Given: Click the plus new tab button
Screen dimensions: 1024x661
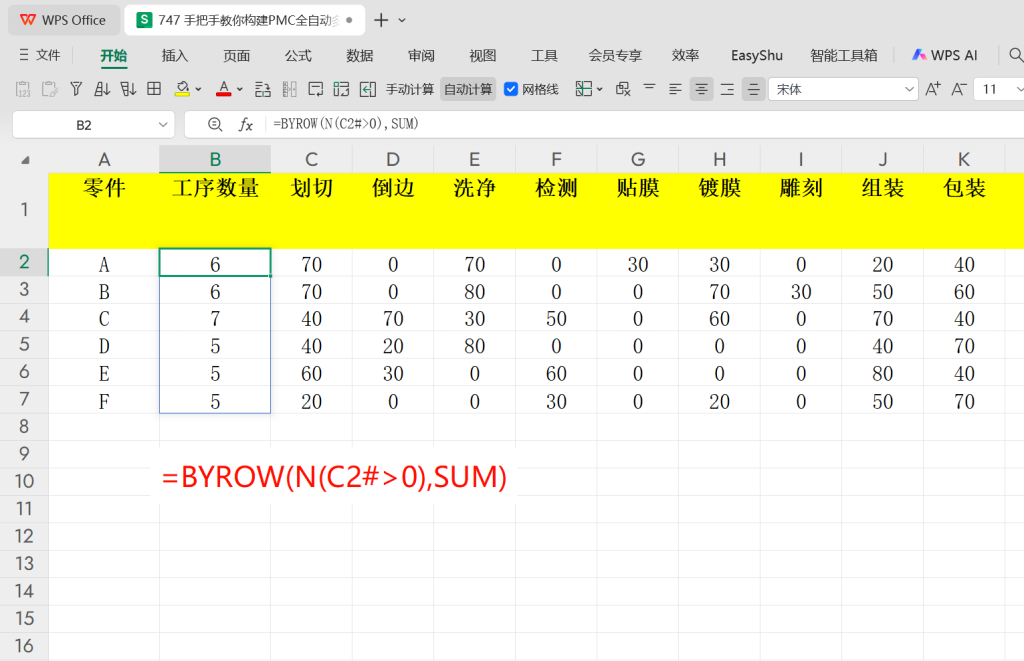Looking at the screenshot, I should point(381,20).
